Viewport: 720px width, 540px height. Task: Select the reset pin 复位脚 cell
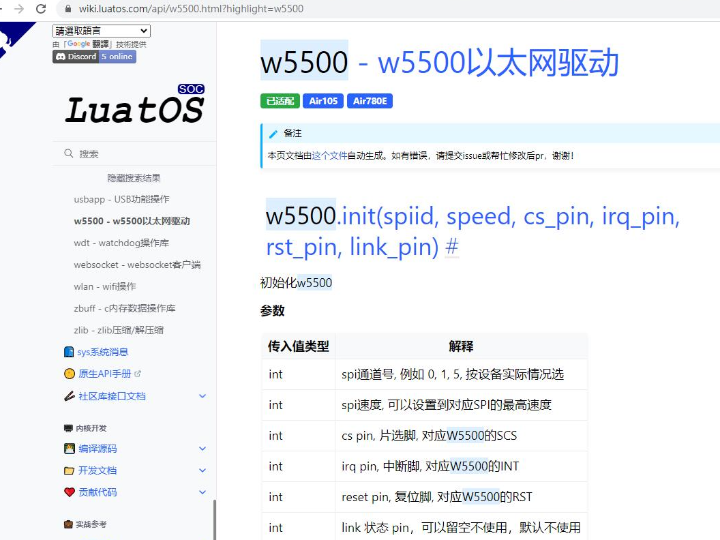click(x=461, y=497)
